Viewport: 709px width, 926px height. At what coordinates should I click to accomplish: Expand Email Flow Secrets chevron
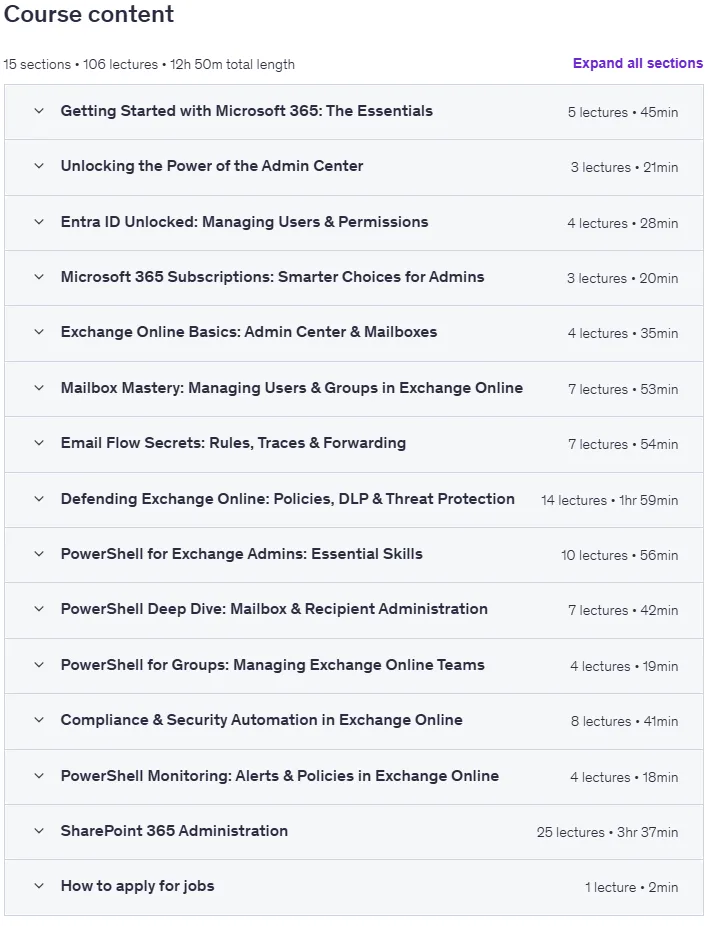click(x=39, y=443)
